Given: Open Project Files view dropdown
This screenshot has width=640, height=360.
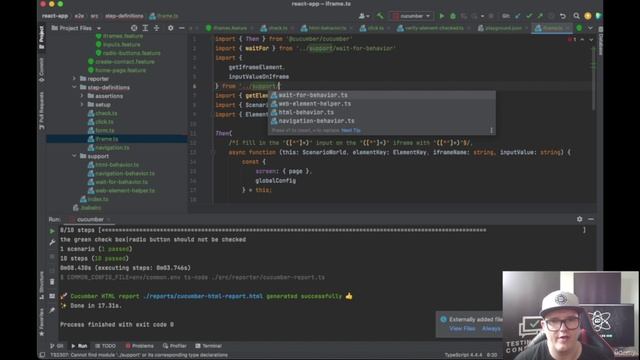Looking at the screenshot, I should click(x=76, y=28).
